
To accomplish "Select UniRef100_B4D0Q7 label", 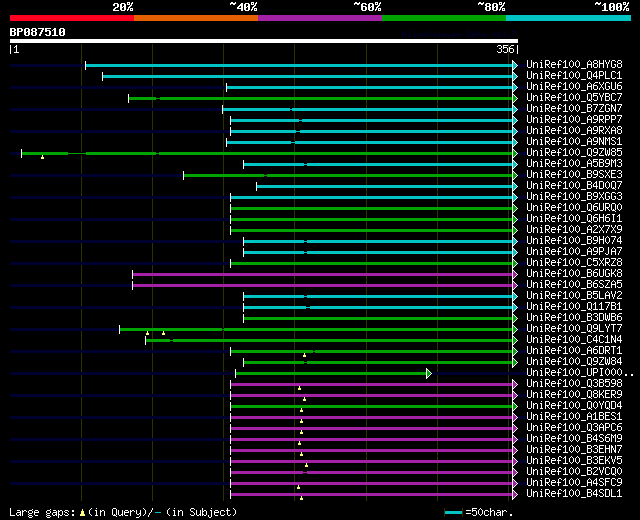I will coord(574,186).
